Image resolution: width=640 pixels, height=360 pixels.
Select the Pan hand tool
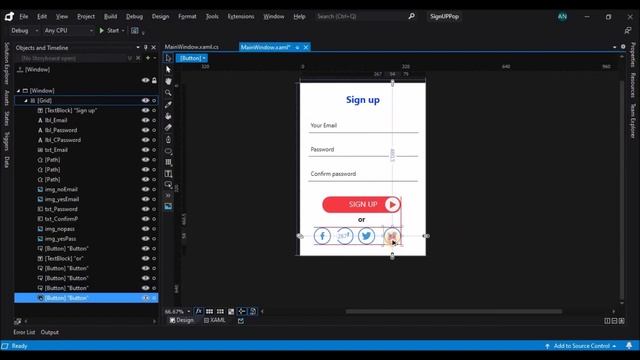[x=168, y=81]
